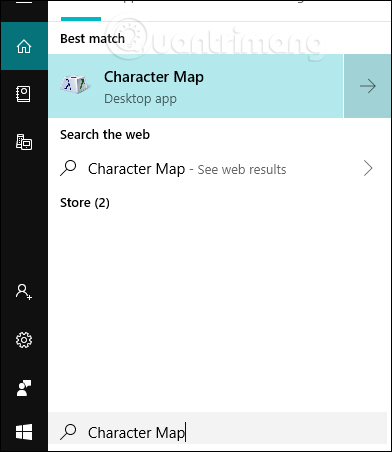Click the Best match heading
This screenshot has width=392, height=452.
(93, 39)
